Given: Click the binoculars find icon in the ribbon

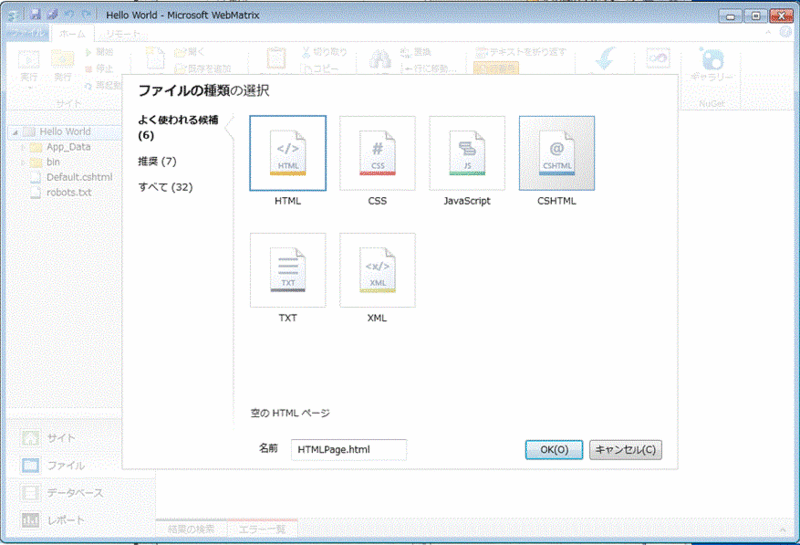Looking at the screenshot, I should point(380,59).
